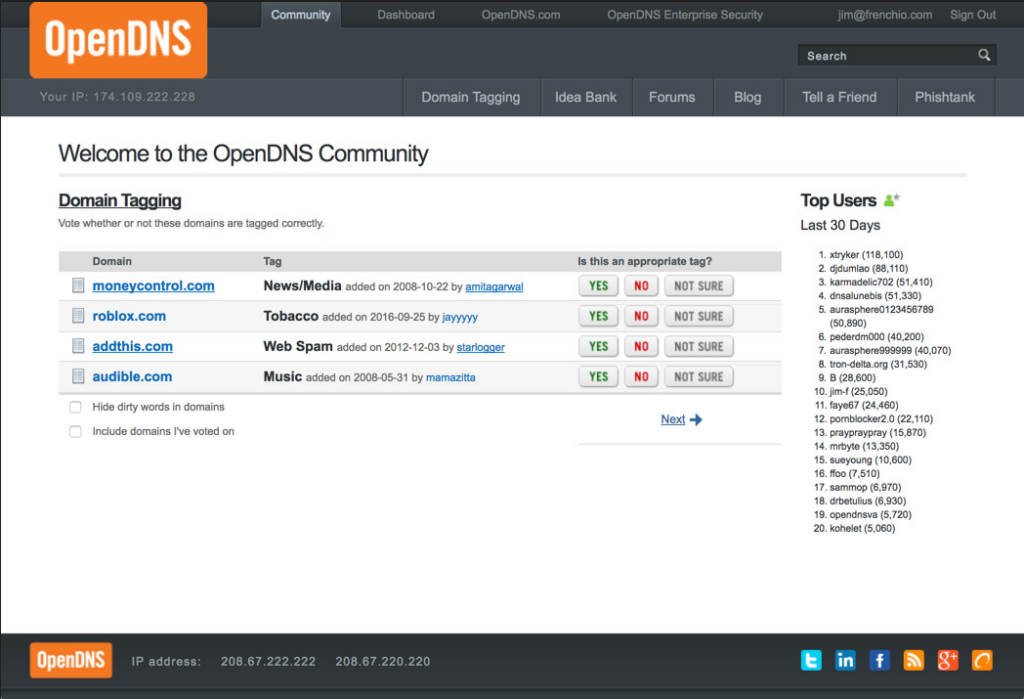Screen dimensions: 1024x699
Task: Click the Next page link
Action: point(673,419)
